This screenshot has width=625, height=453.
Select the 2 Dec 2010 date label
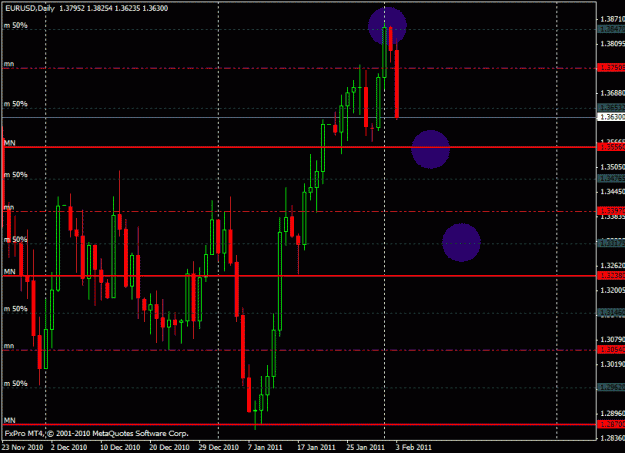click(69, 447)
